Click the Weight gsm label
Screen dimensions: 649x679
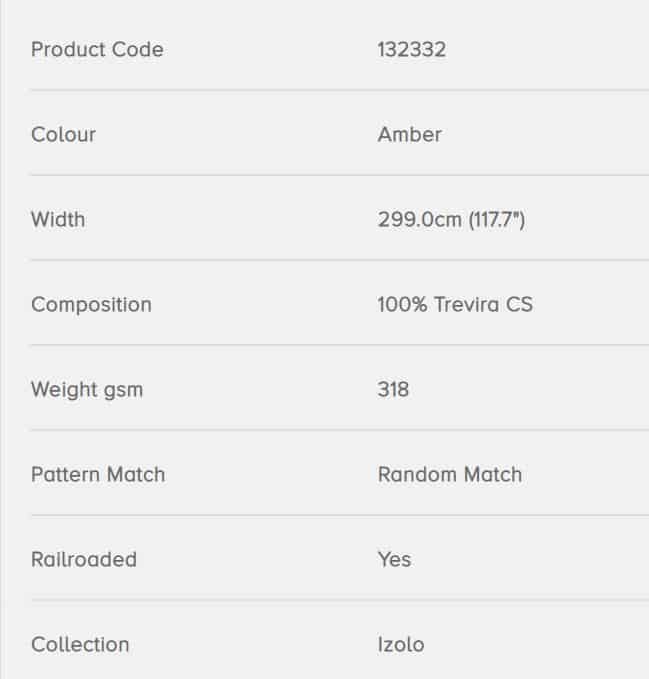[87, 390]
